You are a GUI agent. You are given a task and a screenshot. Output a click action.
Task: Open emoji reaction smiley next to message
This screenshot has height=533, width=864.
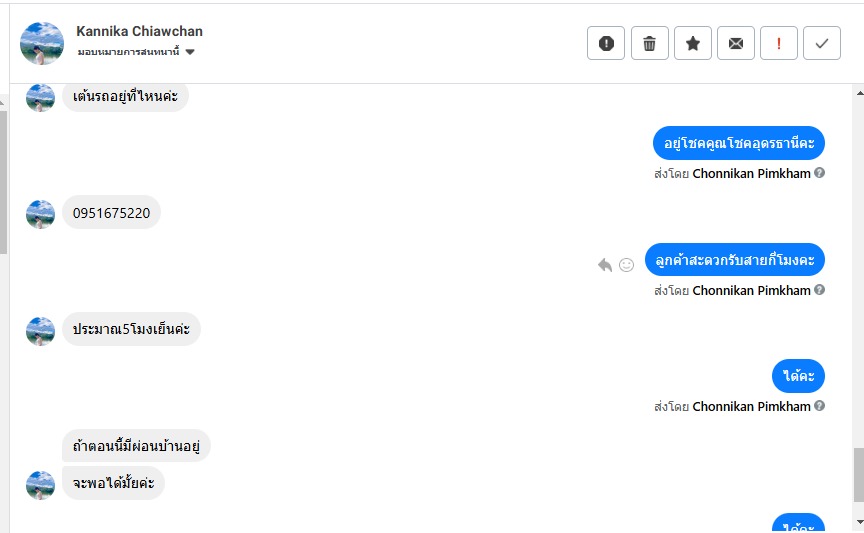point(627,265)
